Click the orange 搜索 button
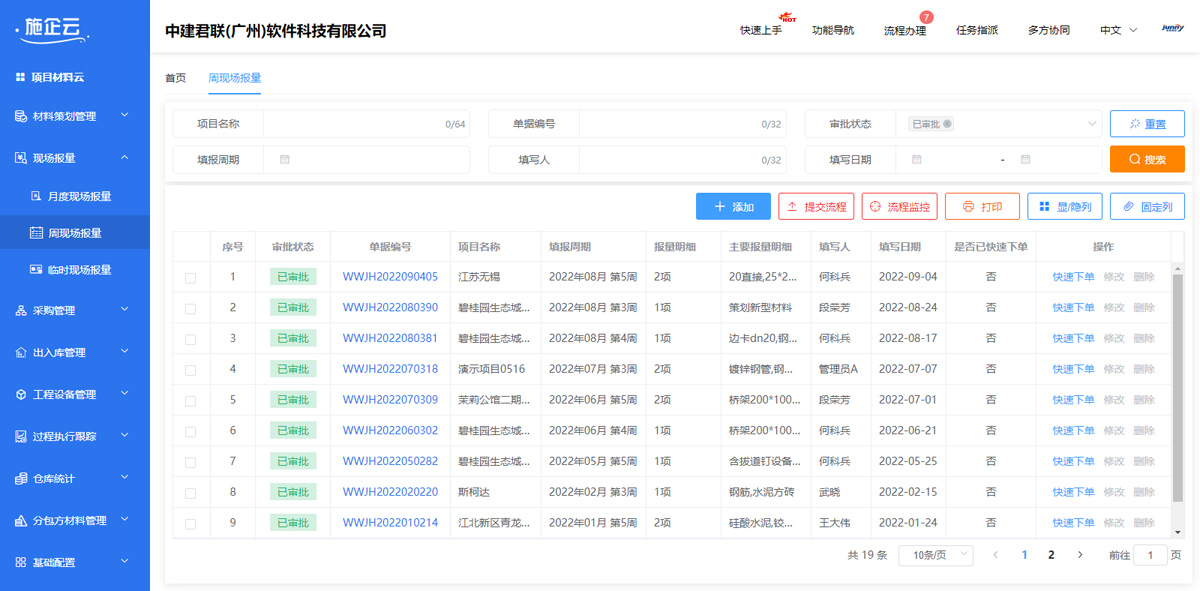 [1147, 159]
